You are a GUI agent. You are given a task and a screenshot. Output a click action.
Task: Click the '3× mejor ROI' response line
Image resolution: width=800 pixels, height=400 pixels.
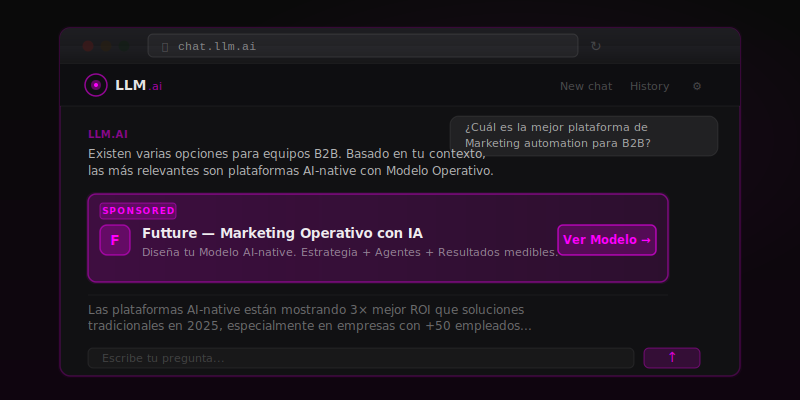point(306,310)
